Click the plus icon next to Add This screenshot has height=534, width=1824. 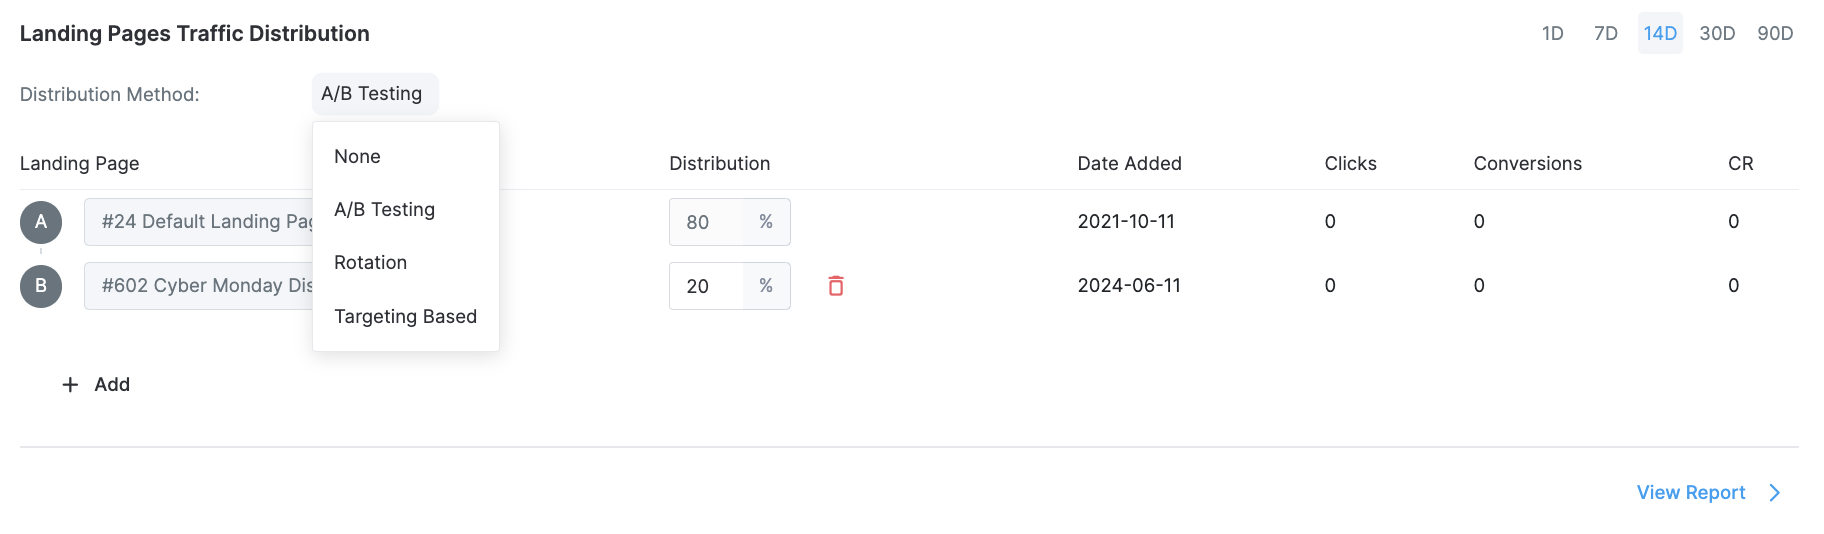[70, 385]
